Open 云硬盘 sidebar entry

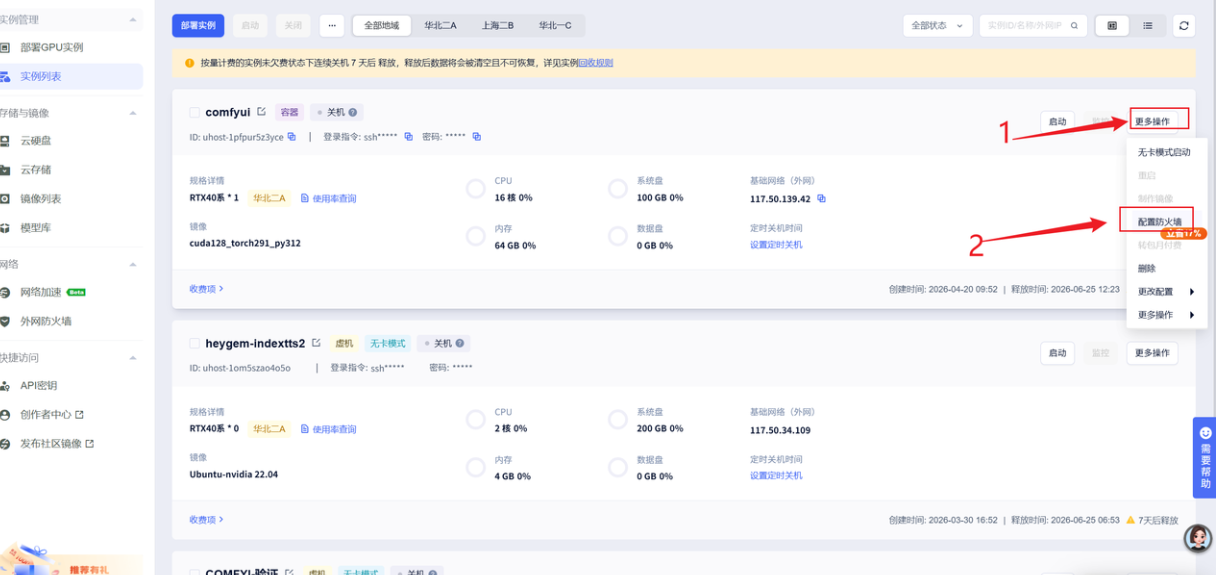[36, 141]
